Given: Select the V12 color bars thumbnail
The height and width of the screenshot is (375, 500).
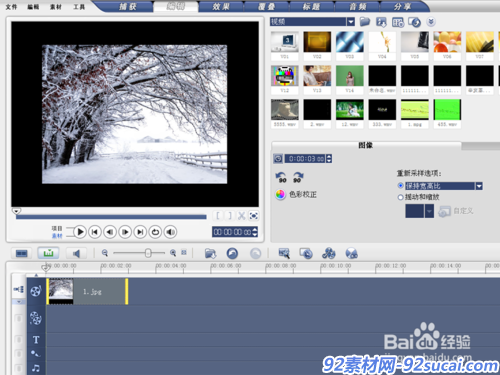Looking at the screenshot, I should 285,79.
